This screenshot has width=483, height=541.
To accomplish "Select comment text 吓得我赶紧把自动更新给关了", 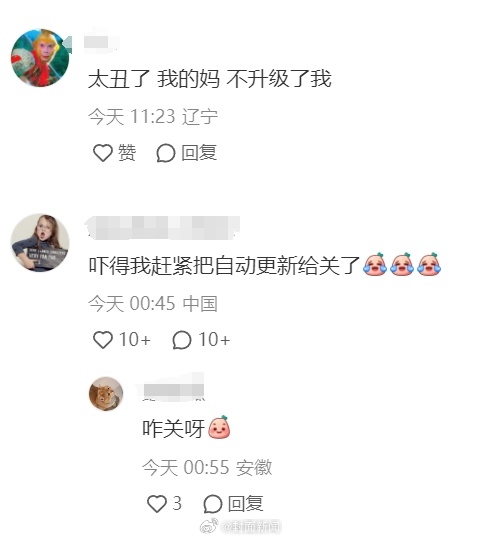I will (x=225, y=265).
